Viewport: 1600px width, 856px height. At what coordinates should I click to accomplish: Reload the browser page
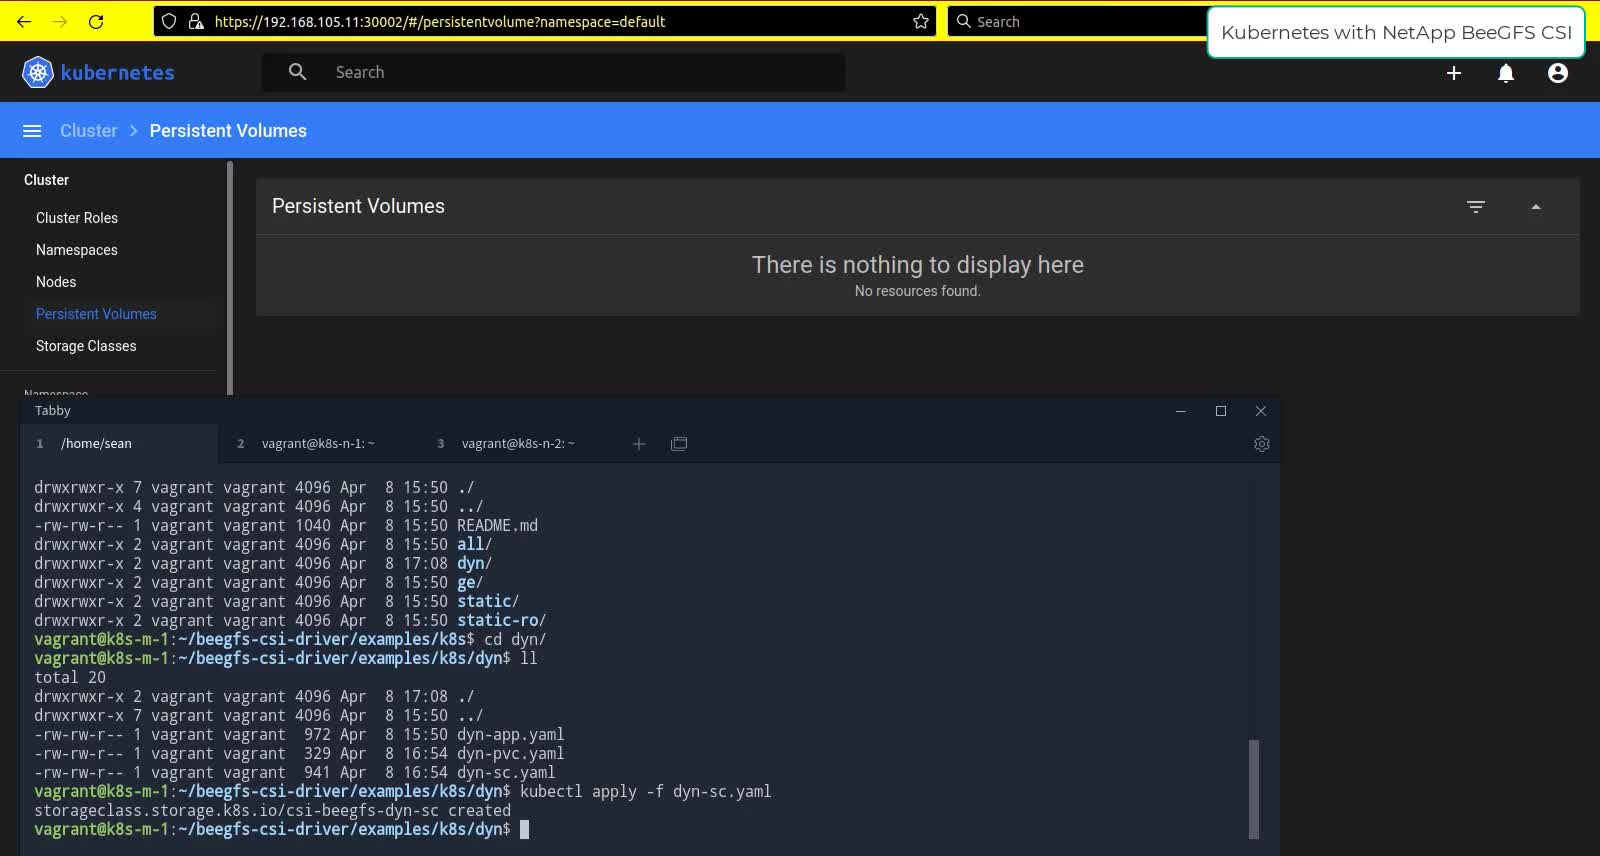click(x=96, y=21)
